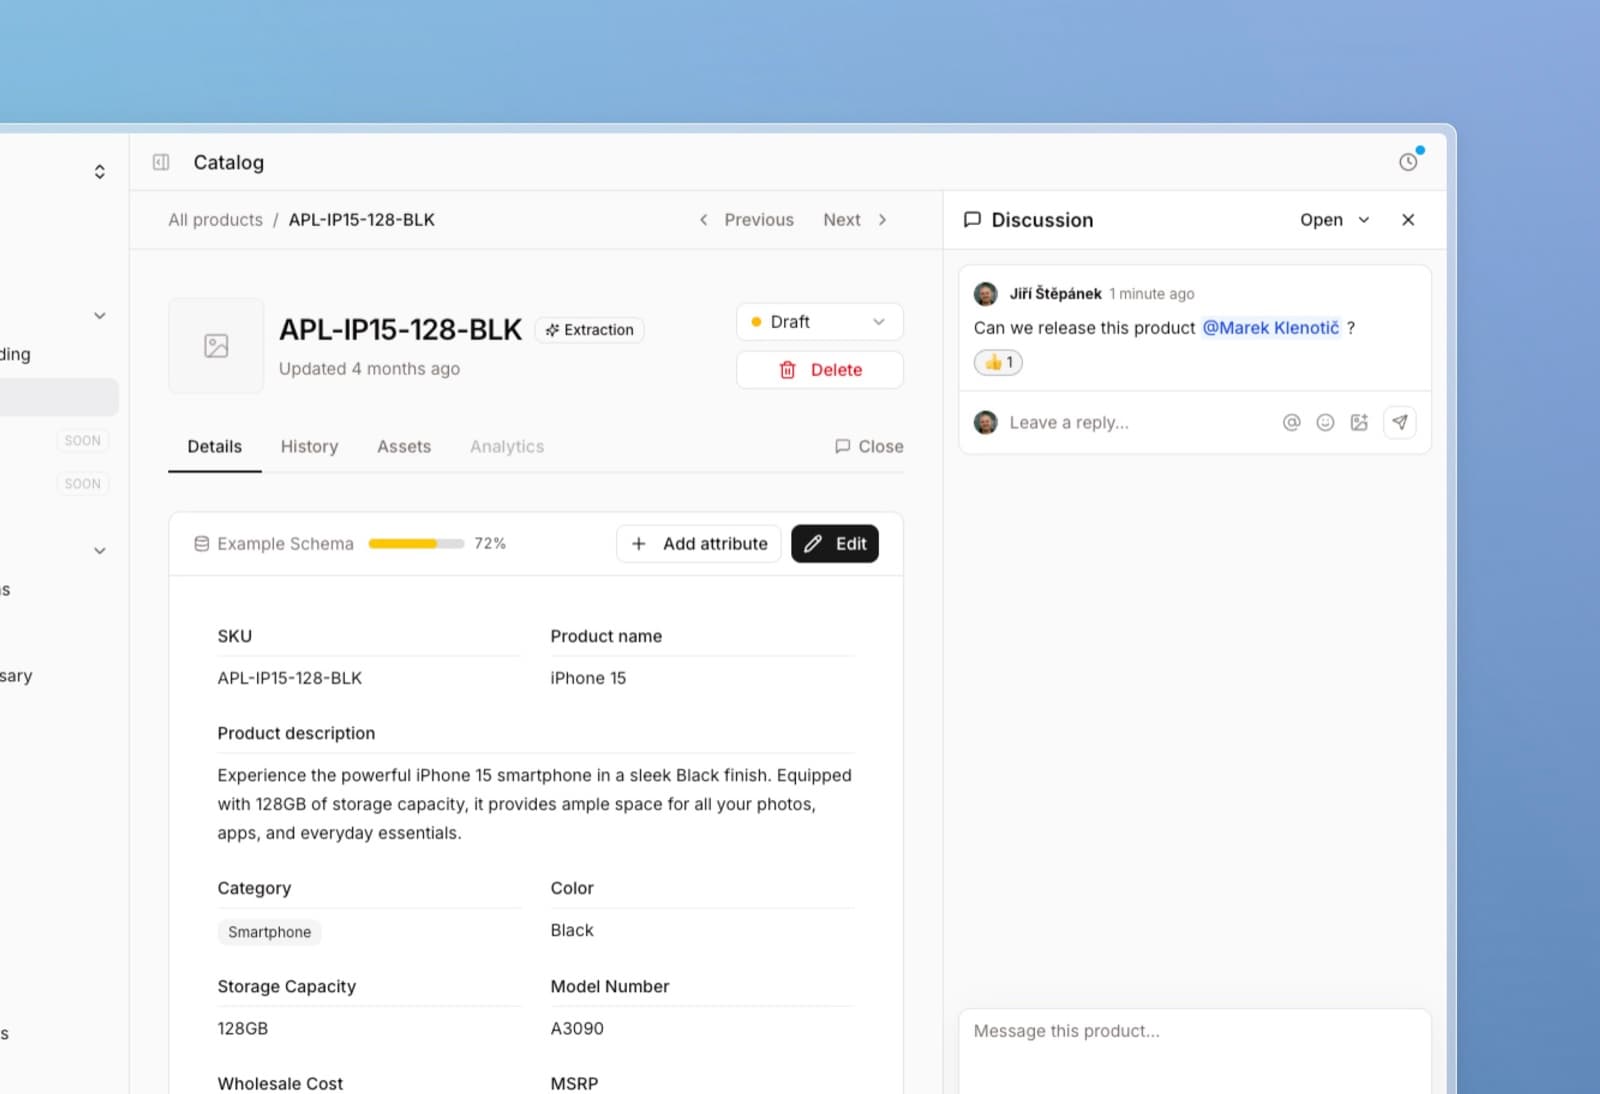Open the Analytics tab
This screenshot has width=1600, height=1094.
pyautogui.click(x=507, y=447)
